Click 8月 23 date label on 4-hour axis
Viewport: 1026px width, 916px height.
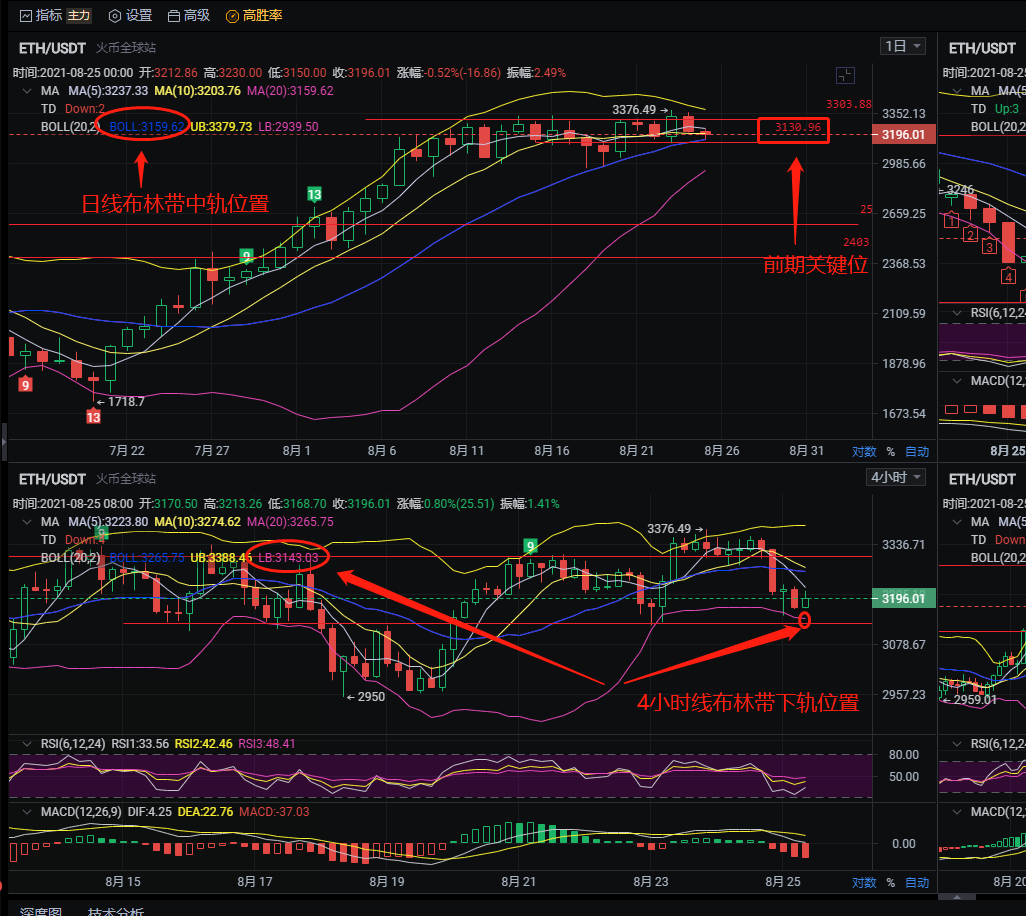coord(651,882)
